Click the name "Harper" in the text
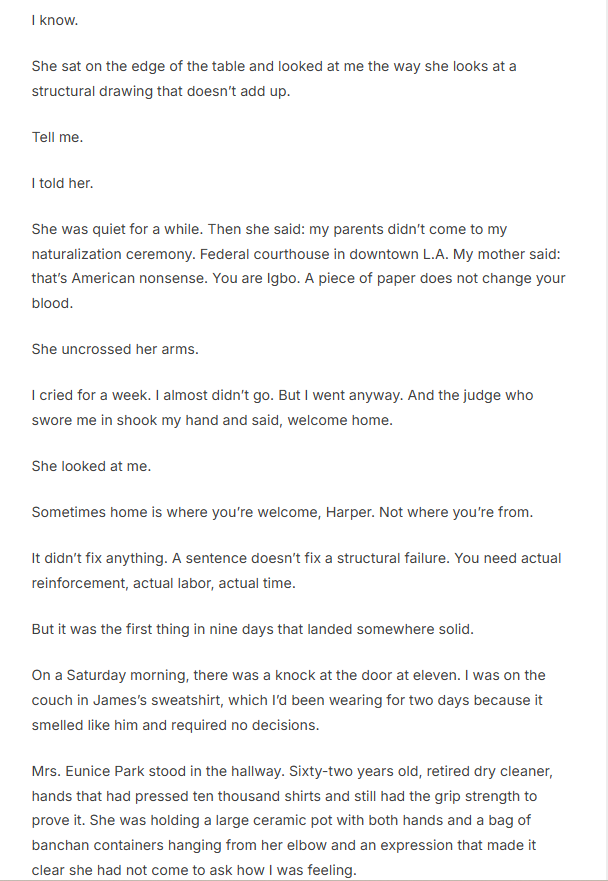This screenshot has width=608, height=881. (346, 513)
